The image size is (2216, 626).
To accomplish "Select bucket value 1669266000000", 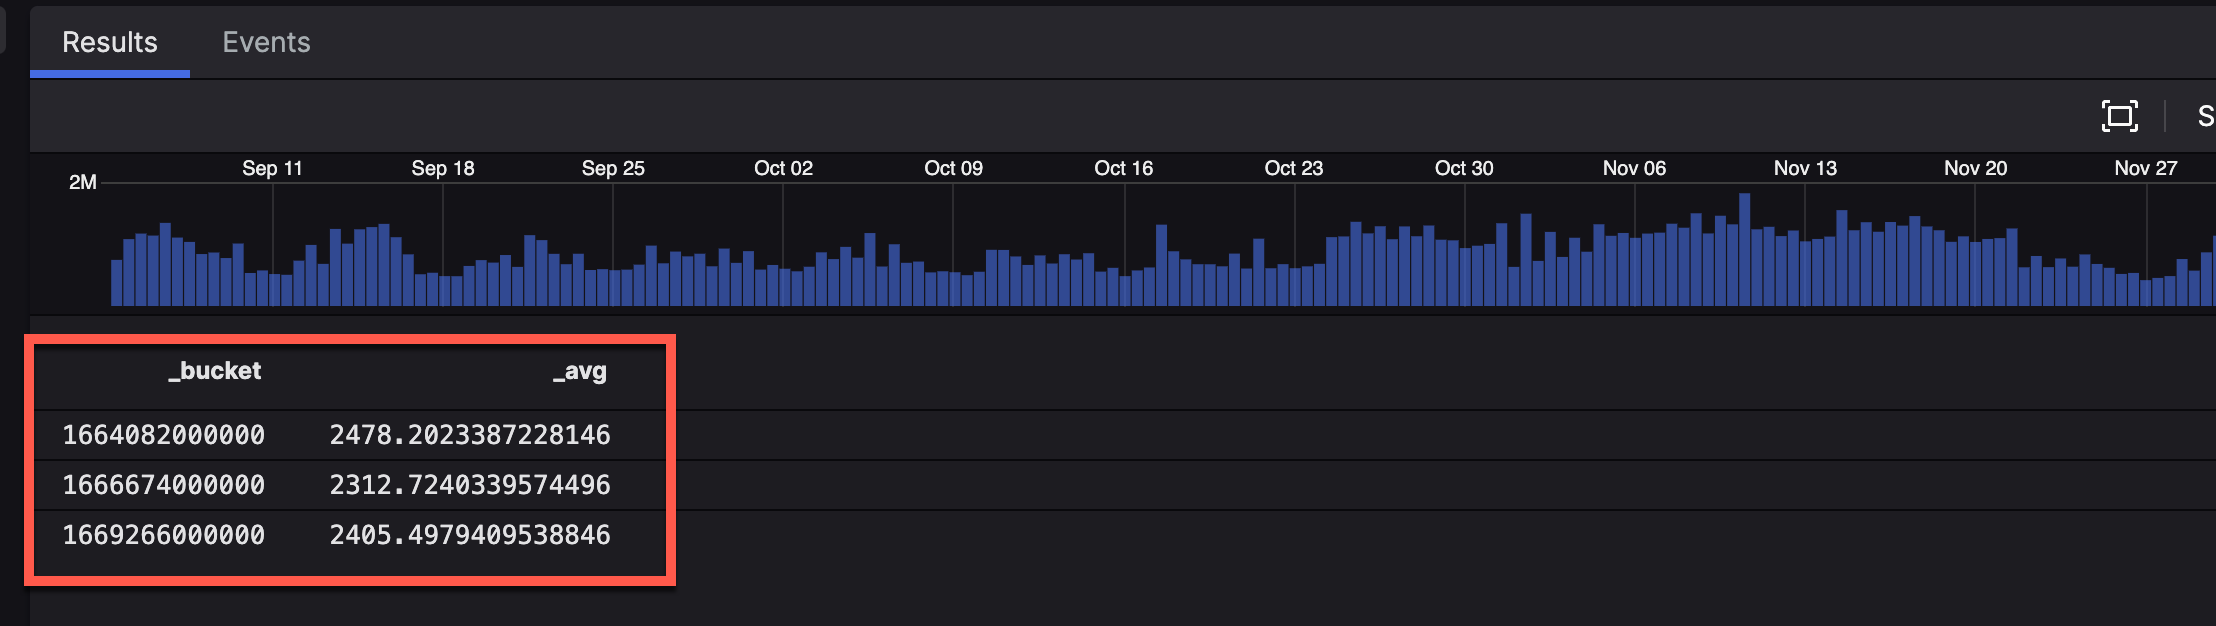I will click(164, 535).
